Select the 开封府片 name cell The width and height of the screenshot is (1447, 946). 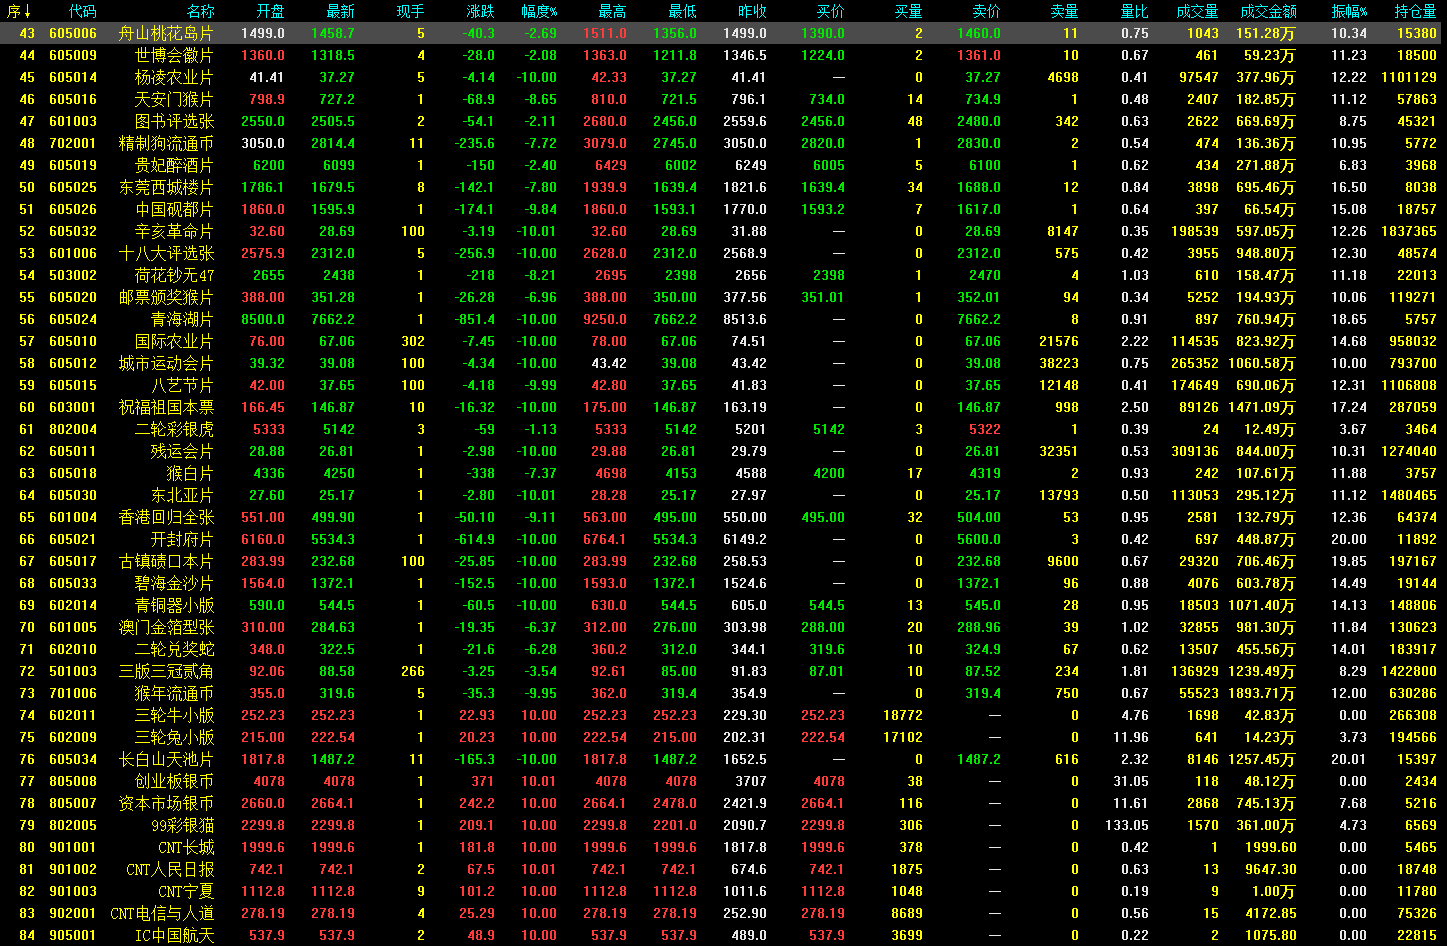(182, 539)
